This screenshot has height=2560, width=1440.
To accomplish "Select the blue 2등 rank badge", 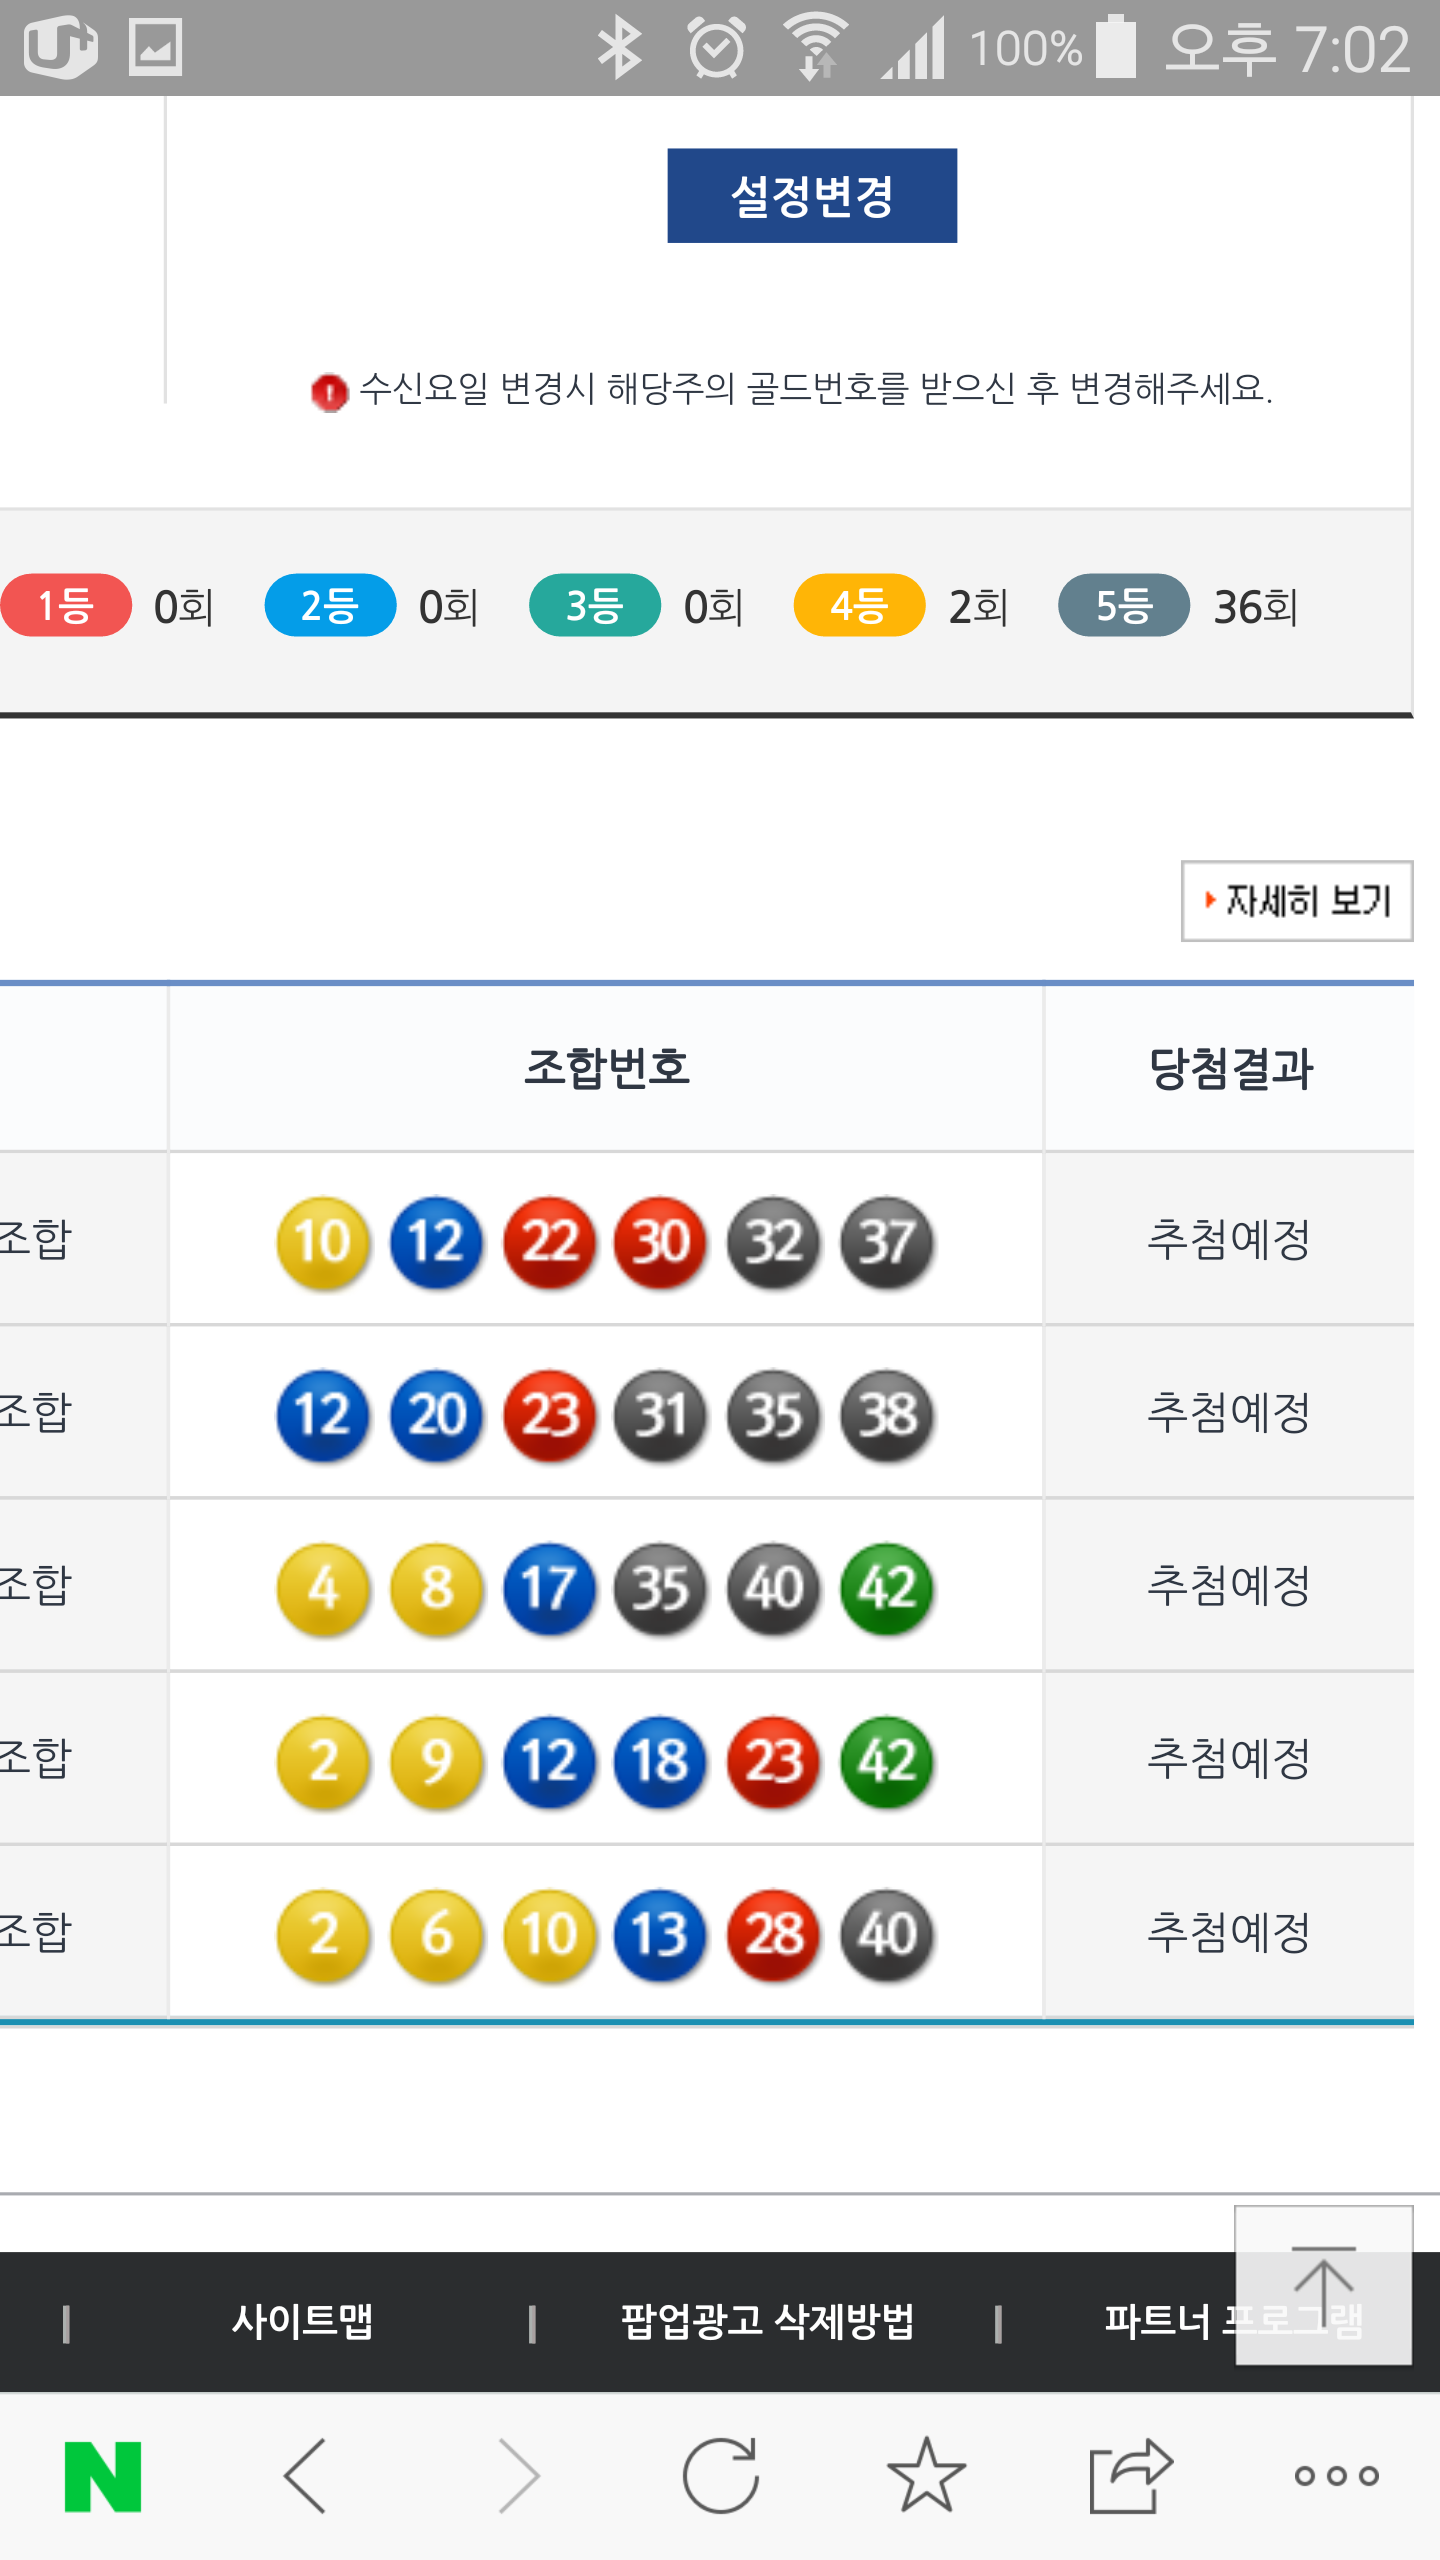I will point(330,606).
